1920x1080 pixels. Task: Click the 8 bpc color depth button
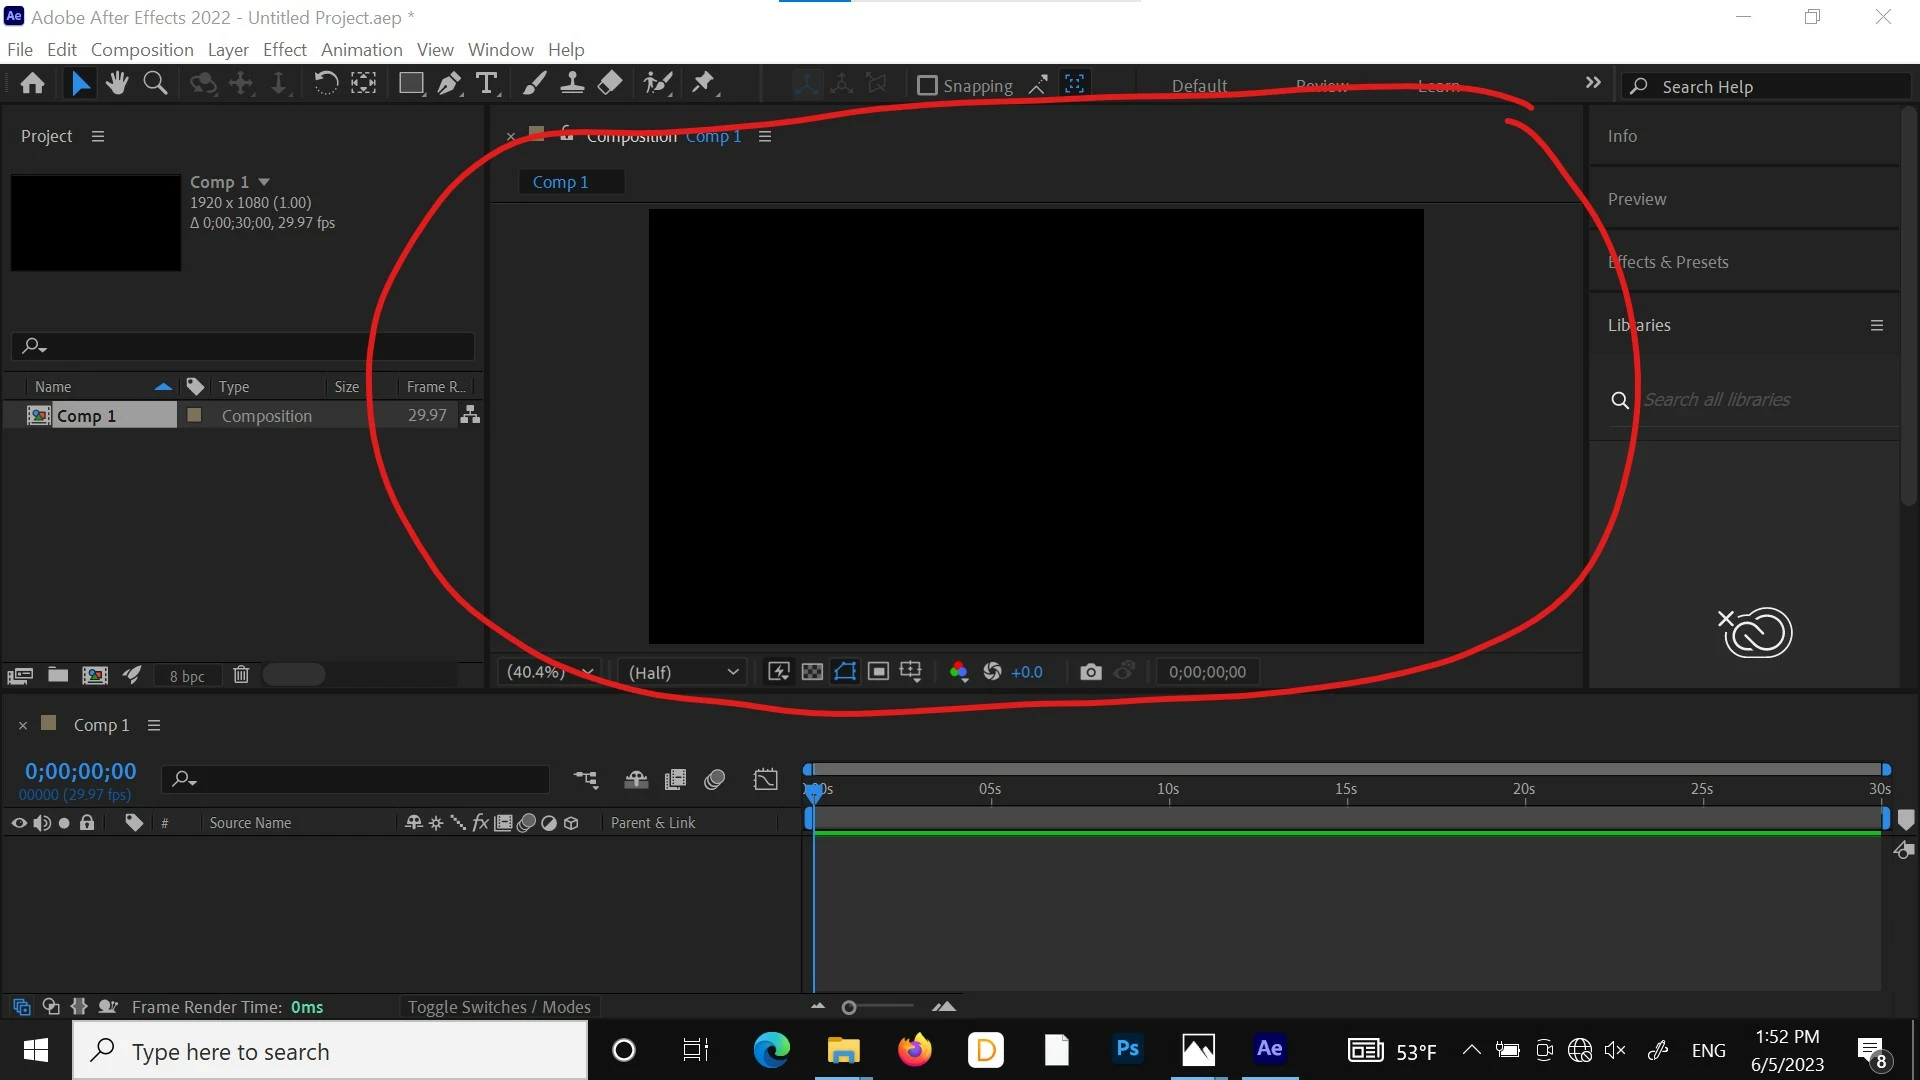[187, 676]
